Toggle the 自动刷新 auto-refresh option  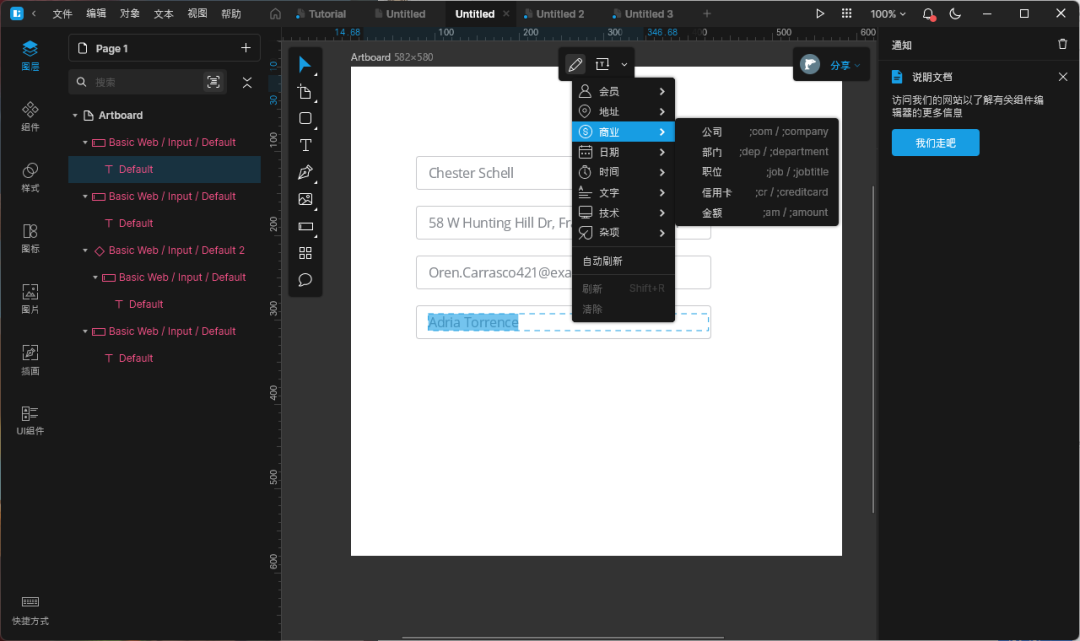point(603,262)
